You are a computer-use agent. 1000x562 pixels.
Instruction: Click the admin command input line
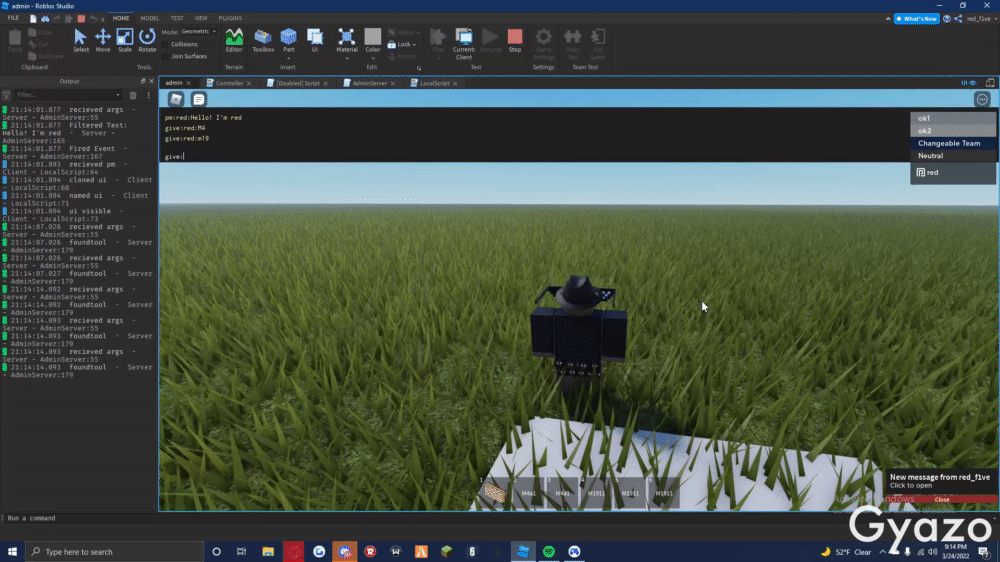pos(534,156)
